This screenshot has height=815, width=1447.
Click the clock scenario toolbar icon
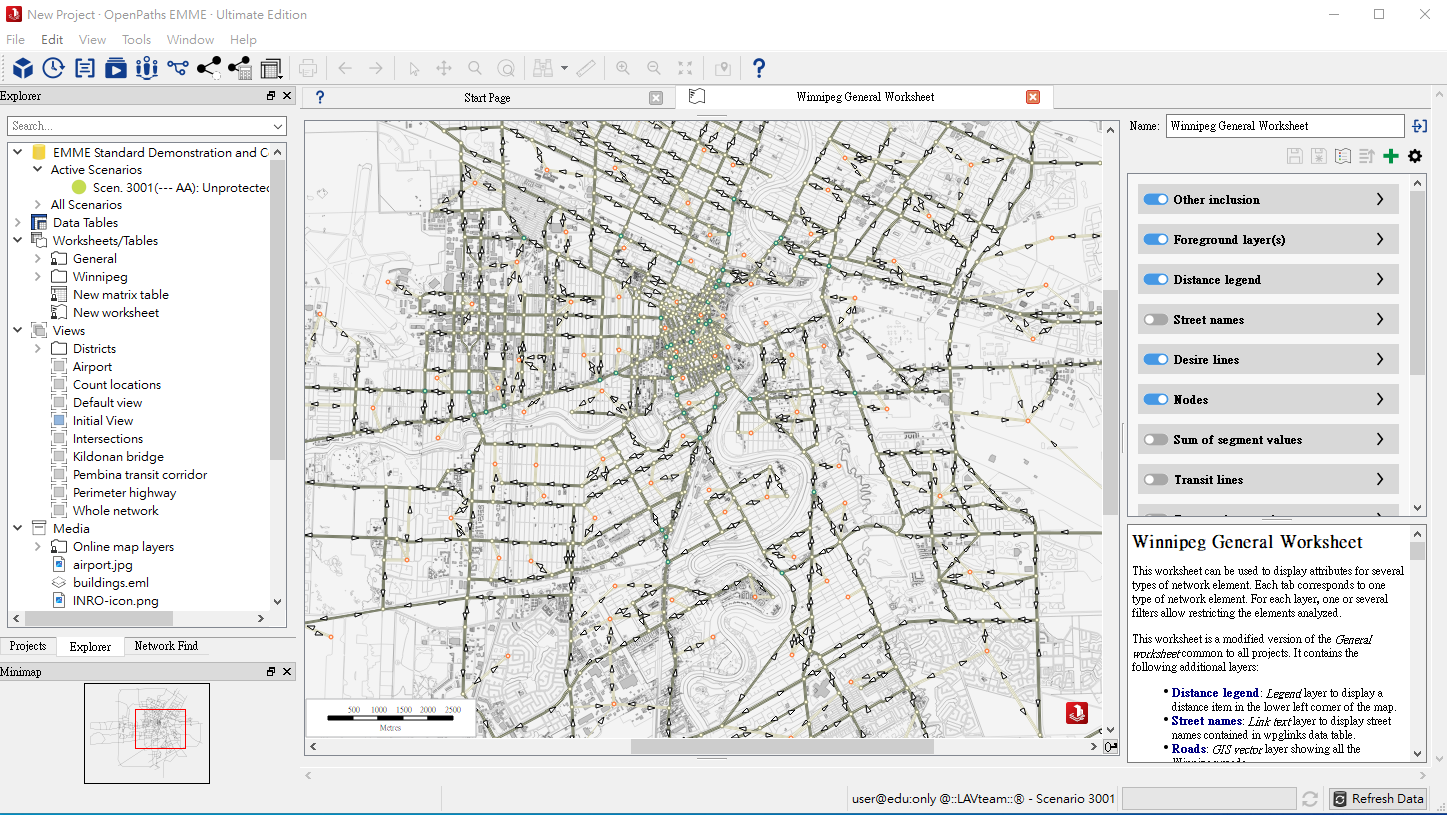tap(53, 68)
